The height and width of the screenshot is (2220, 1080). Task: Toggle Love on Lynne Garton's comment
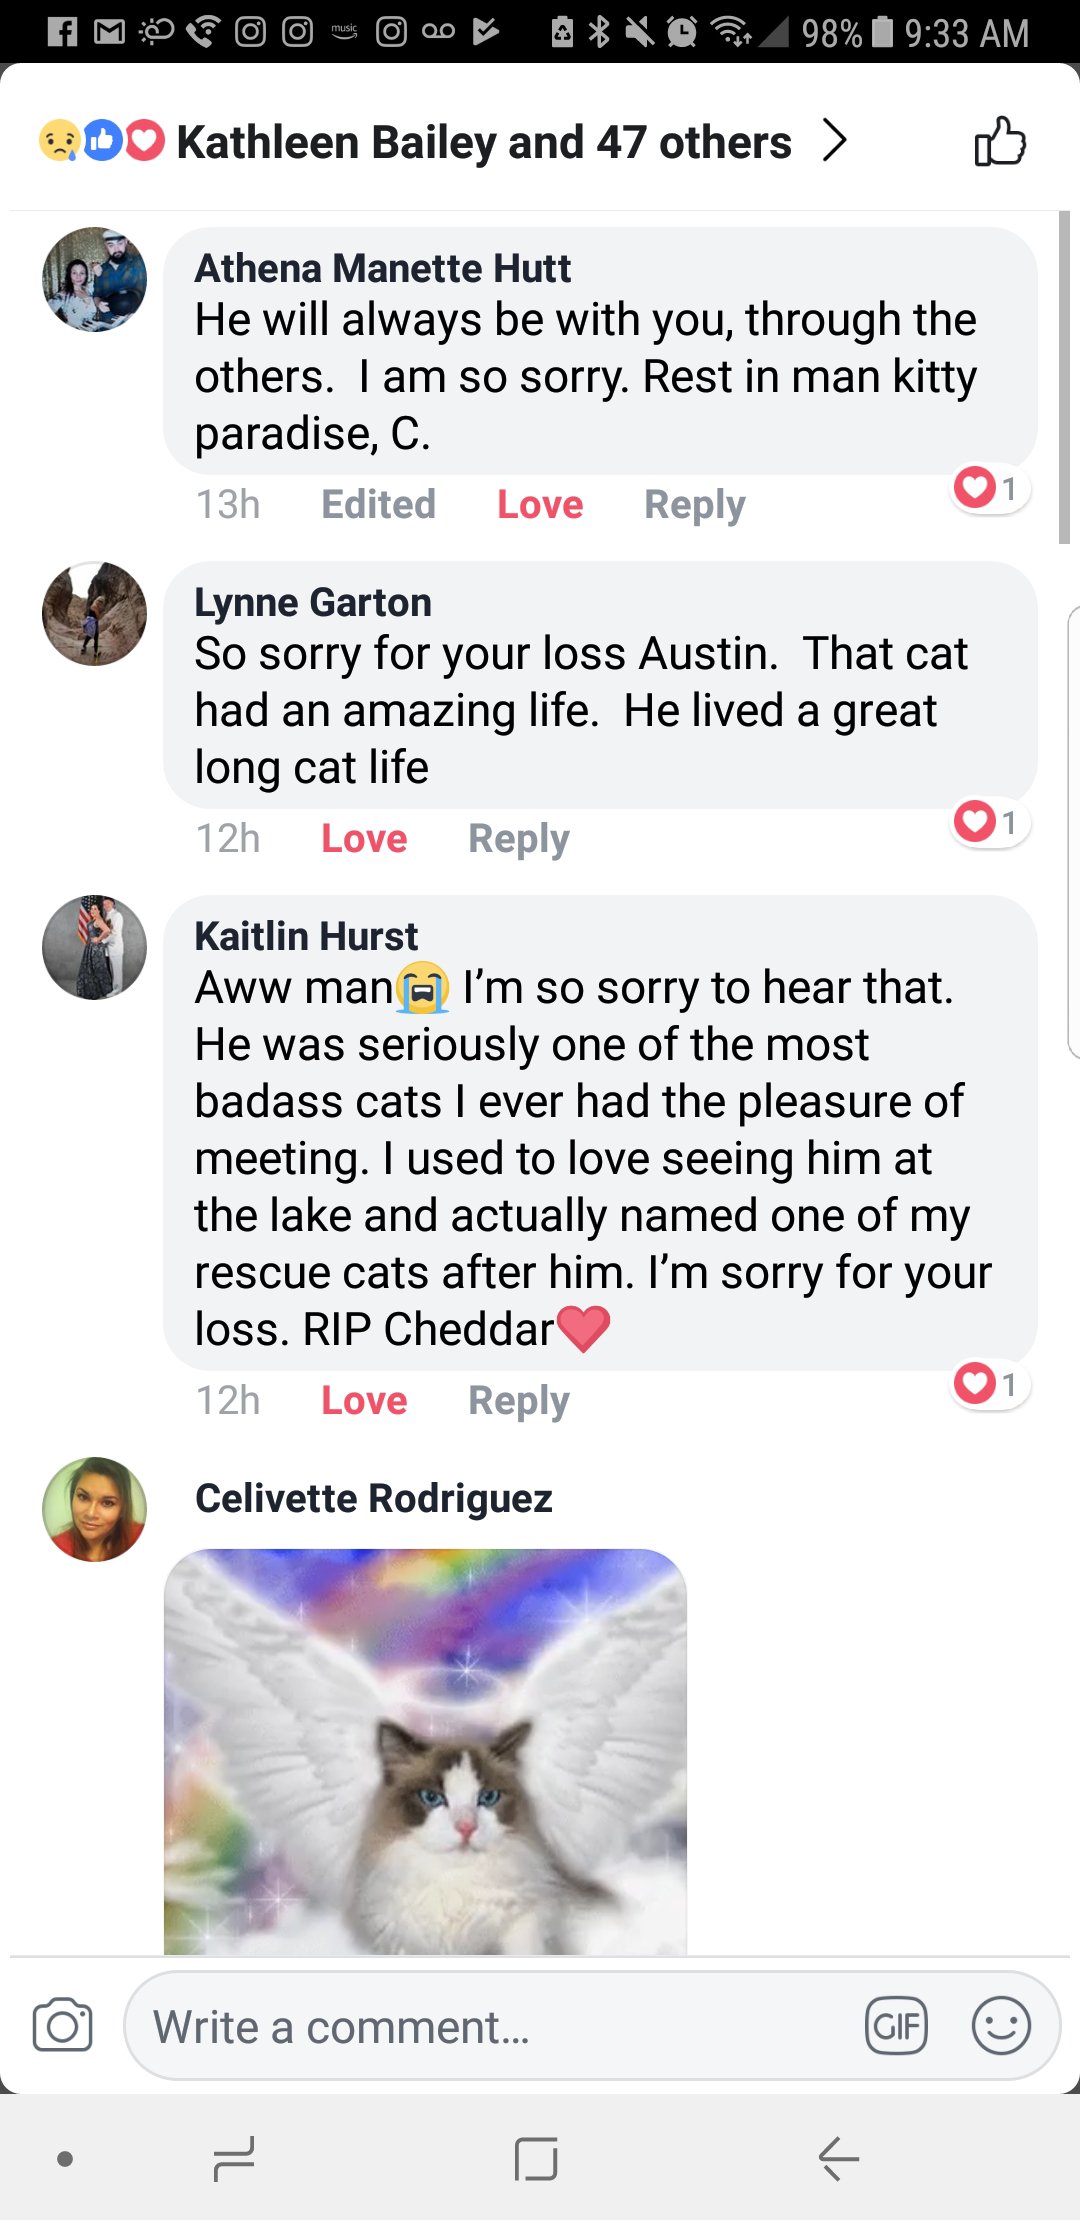pos(364,839)
